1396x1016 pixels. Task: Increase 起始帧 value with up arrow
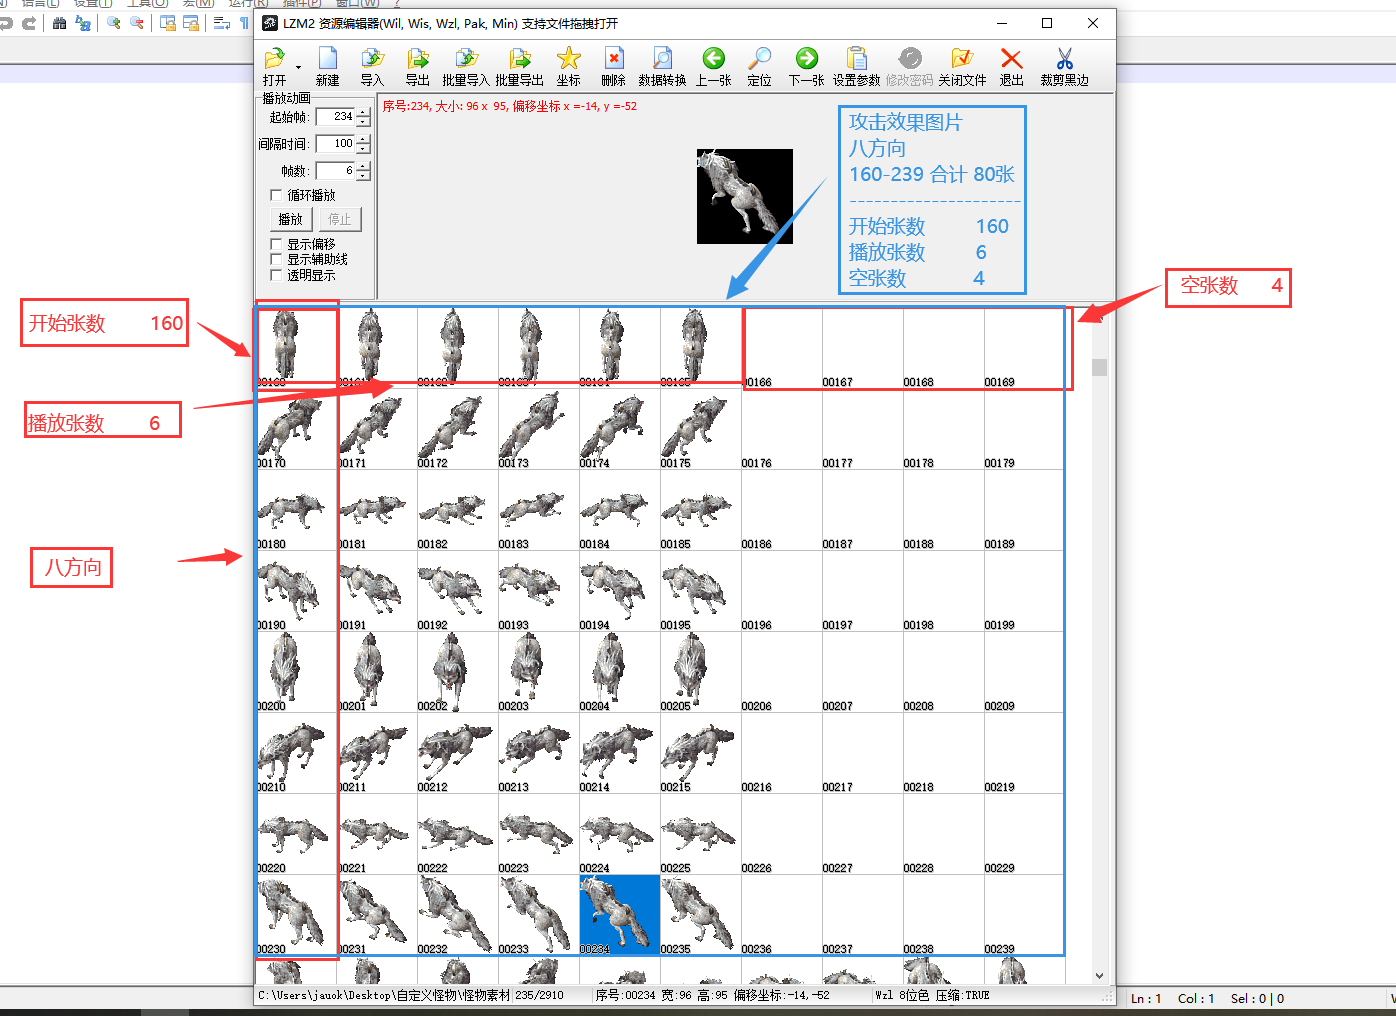[363, 112]
